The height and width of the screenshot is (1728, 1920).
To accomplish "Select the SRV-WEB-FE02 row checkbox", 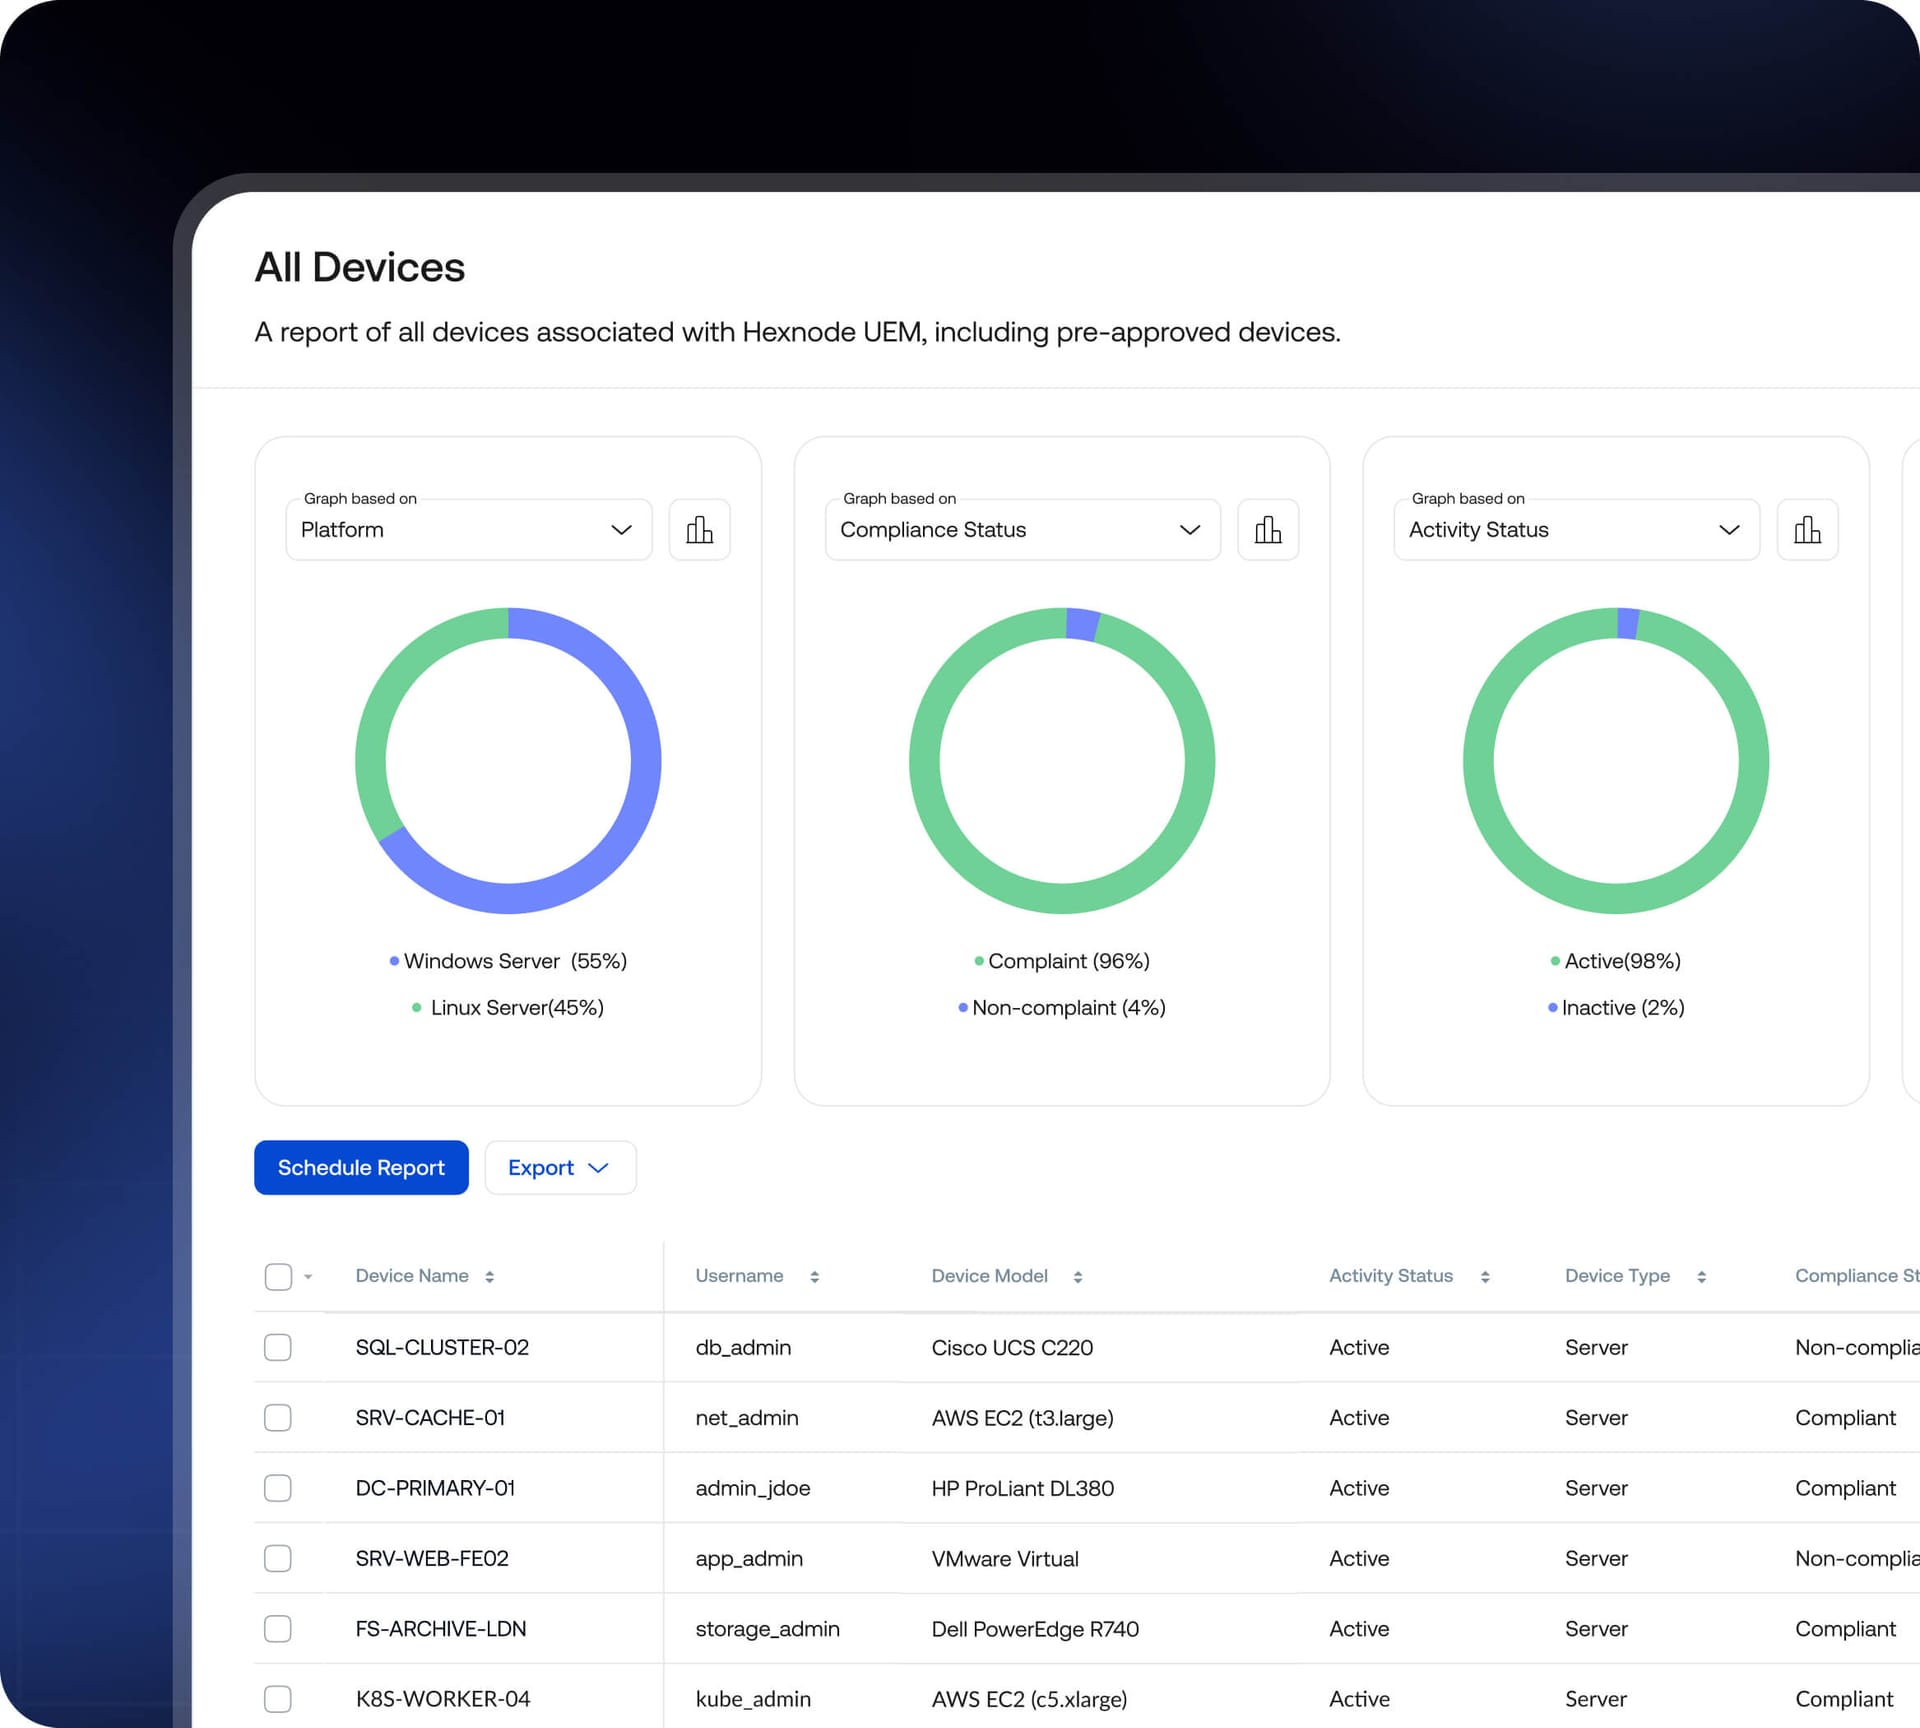I will [278, 1558].
